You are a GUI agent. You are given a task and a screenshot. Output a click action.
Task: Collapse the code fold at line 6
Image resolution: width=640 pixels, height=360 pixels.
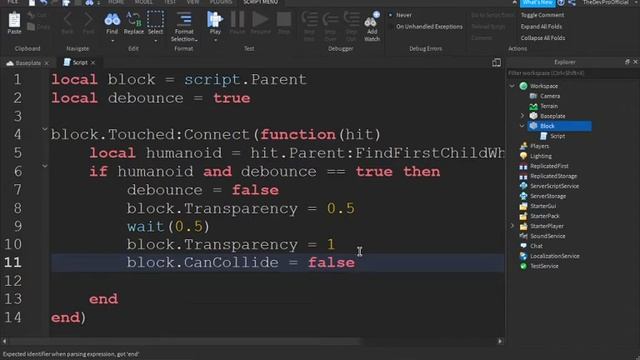[44, 166]
